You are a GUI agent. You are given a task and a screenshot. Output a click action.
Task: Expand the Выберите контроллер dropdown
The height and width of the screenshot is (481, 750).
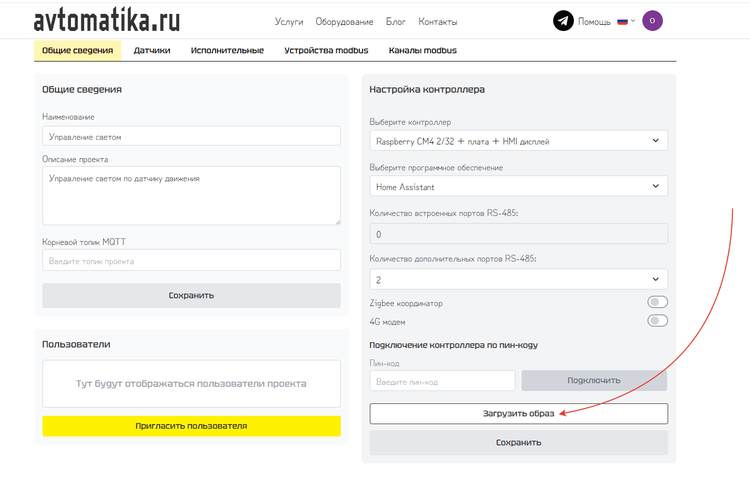518,141
